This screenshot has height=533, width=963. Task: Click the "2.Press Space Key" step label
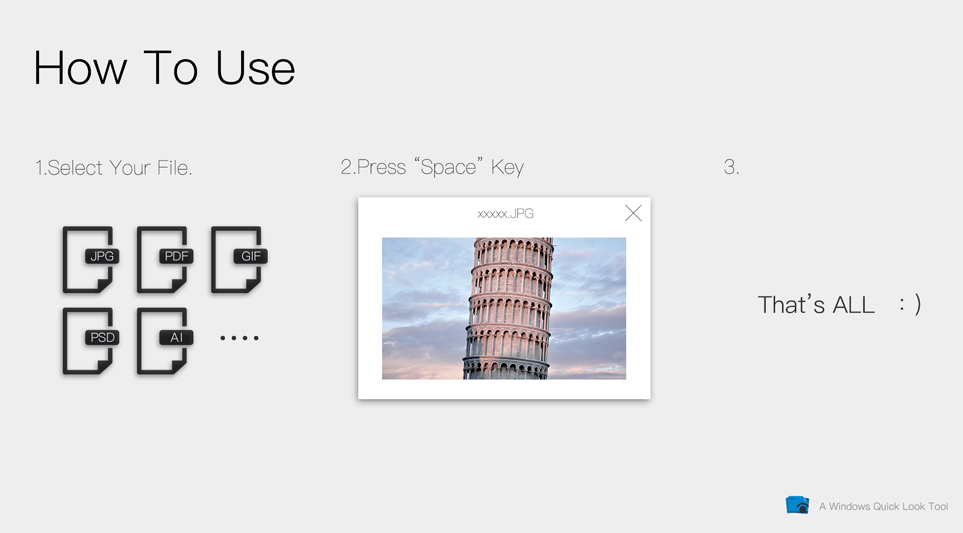click(432, 167)
